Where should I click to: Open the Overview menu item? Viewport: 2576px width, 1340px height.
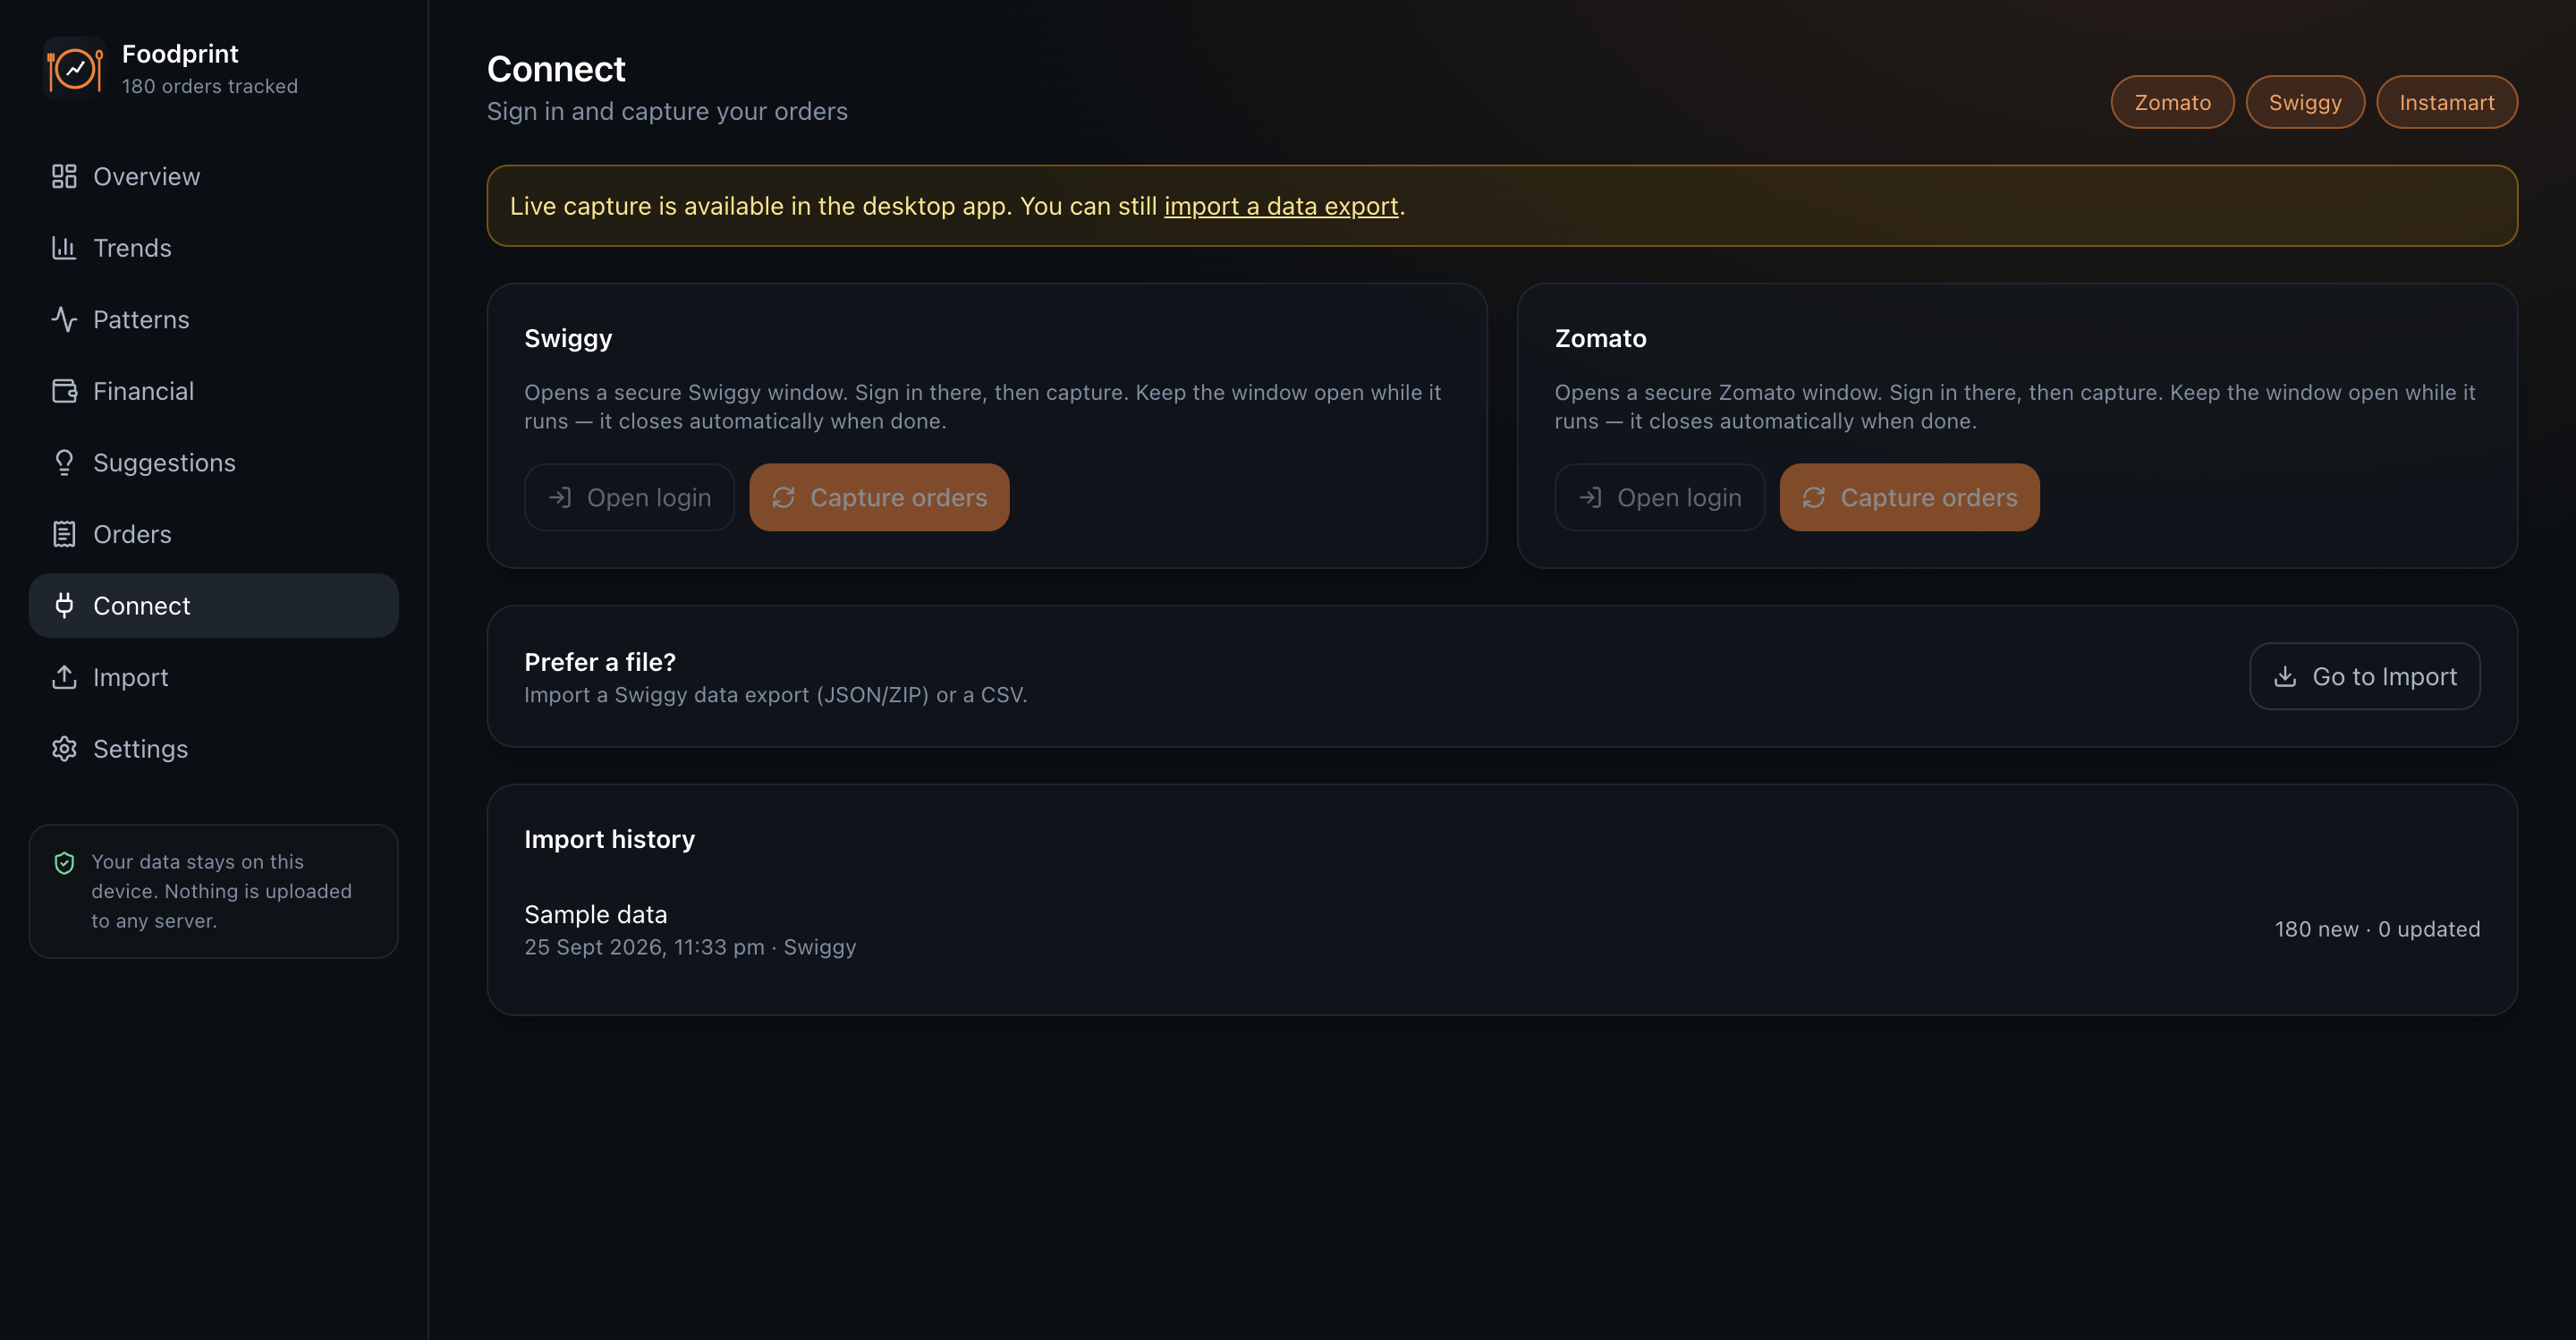[213, 176]
